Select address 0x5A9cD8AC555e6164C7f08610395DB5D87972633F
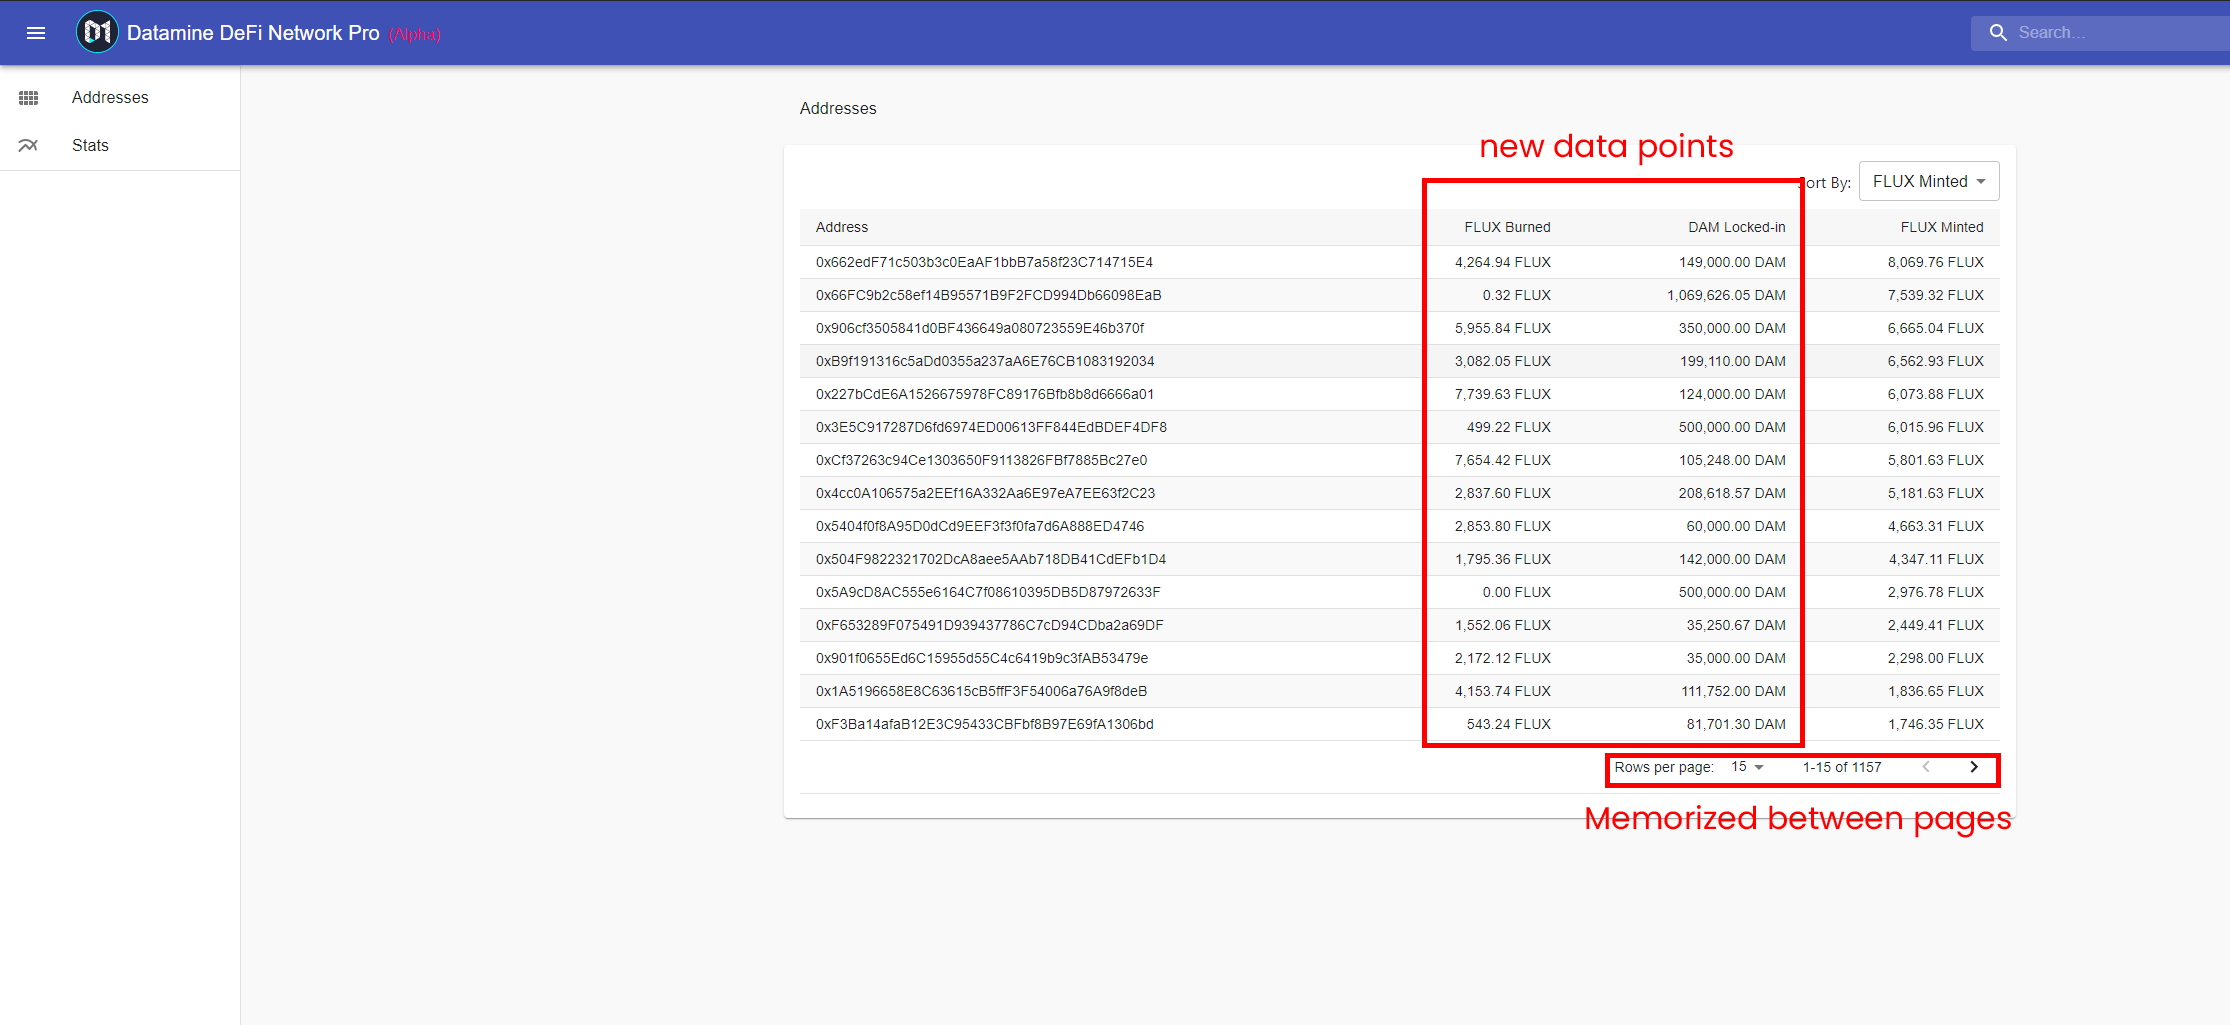This screenshot has height=1025, width=2230. [x=988, y=592]
